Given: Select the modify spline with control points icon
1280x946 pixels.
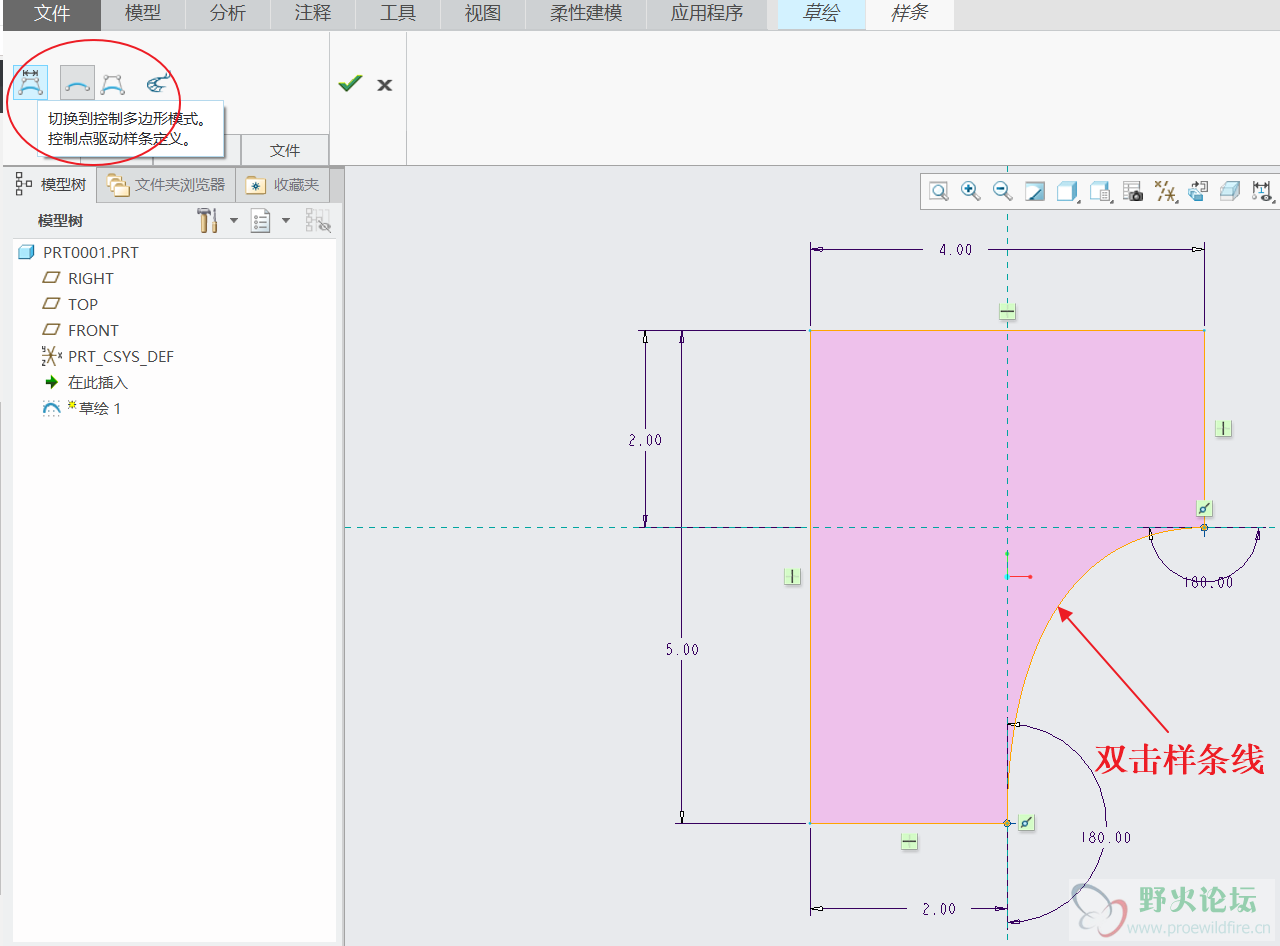Looking at the screenshot, I should pyautogui.click(x=113, y=84).
